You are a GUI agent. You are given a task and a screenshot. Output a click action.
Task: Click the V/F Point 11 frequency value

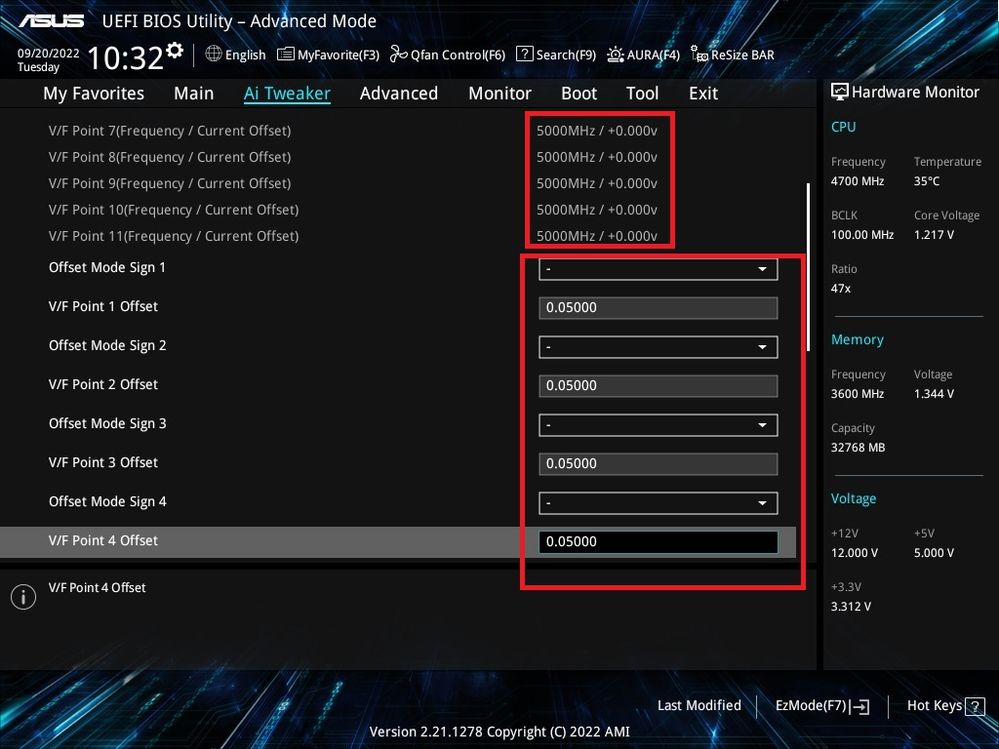(597, 236)
